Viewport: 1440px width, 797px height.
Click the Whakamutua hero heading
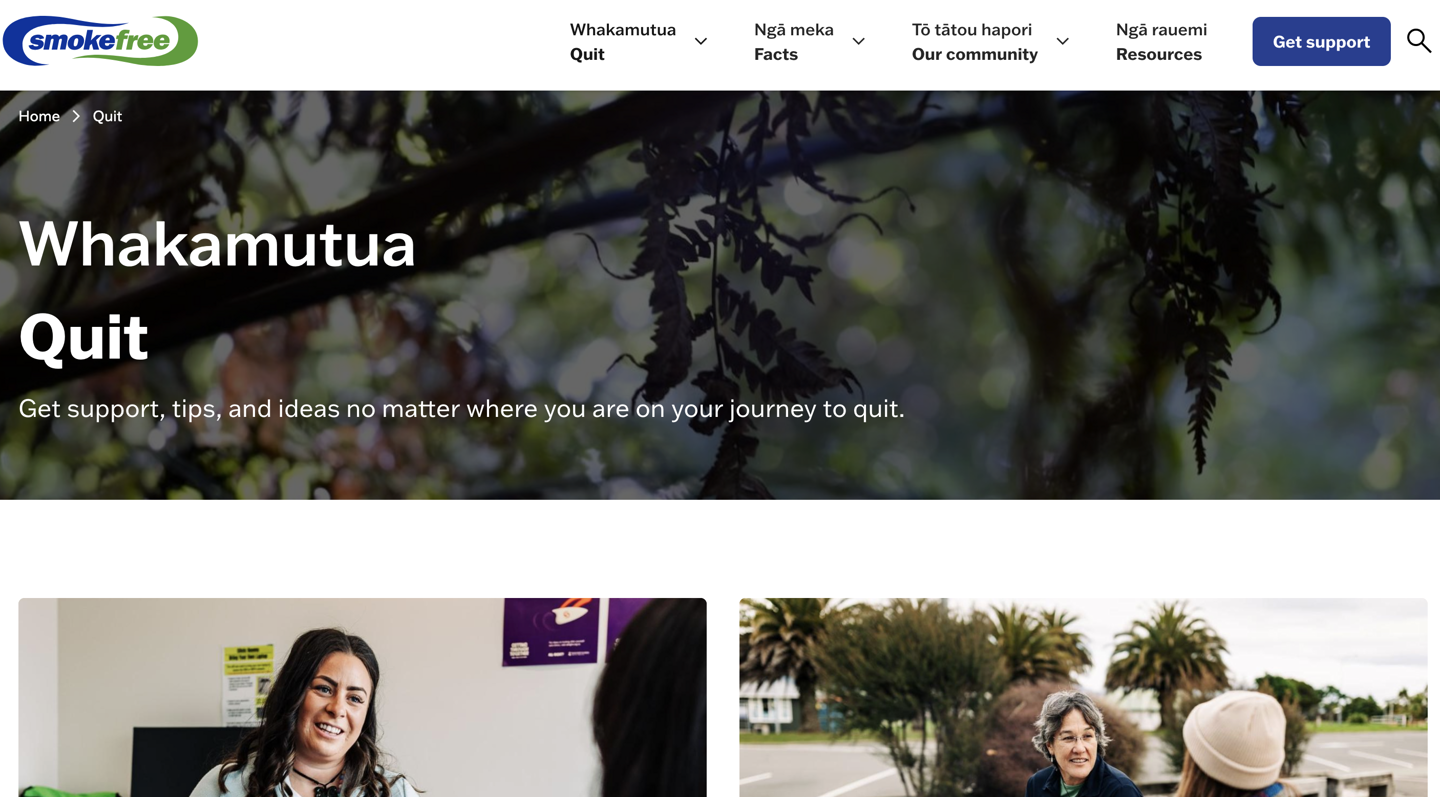217,243
